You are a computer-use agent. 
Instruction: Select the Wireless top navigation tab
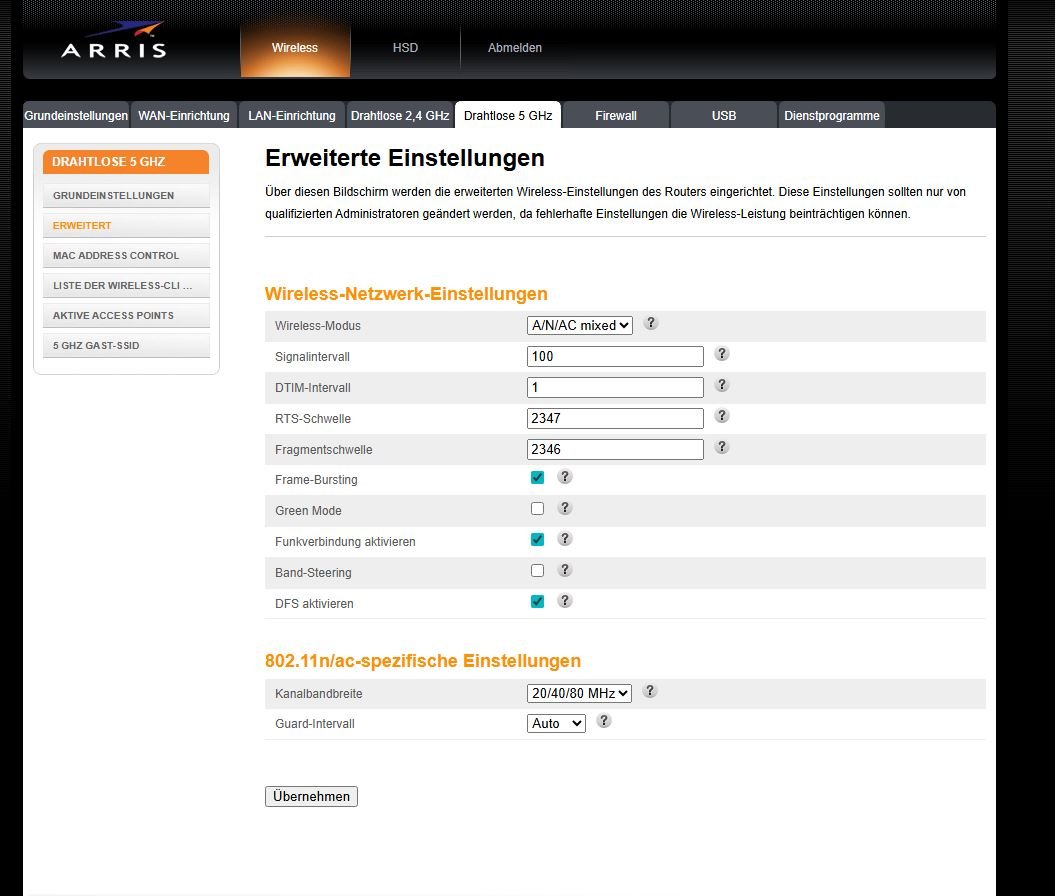tap(295, 48)
